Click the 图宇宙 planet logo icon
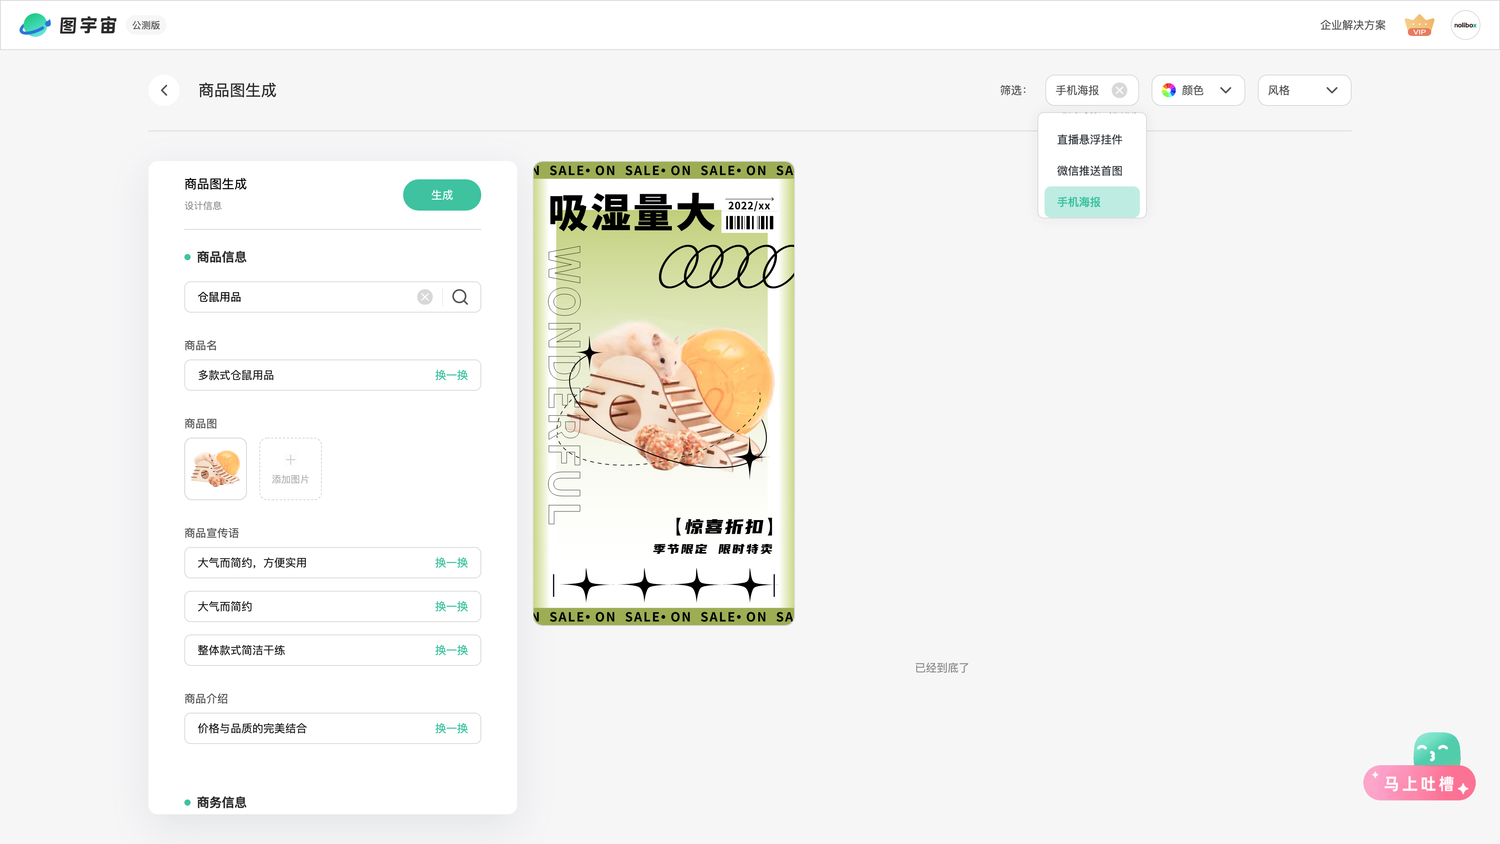The width and height of the screenshot is (1500, 844). 35,25
